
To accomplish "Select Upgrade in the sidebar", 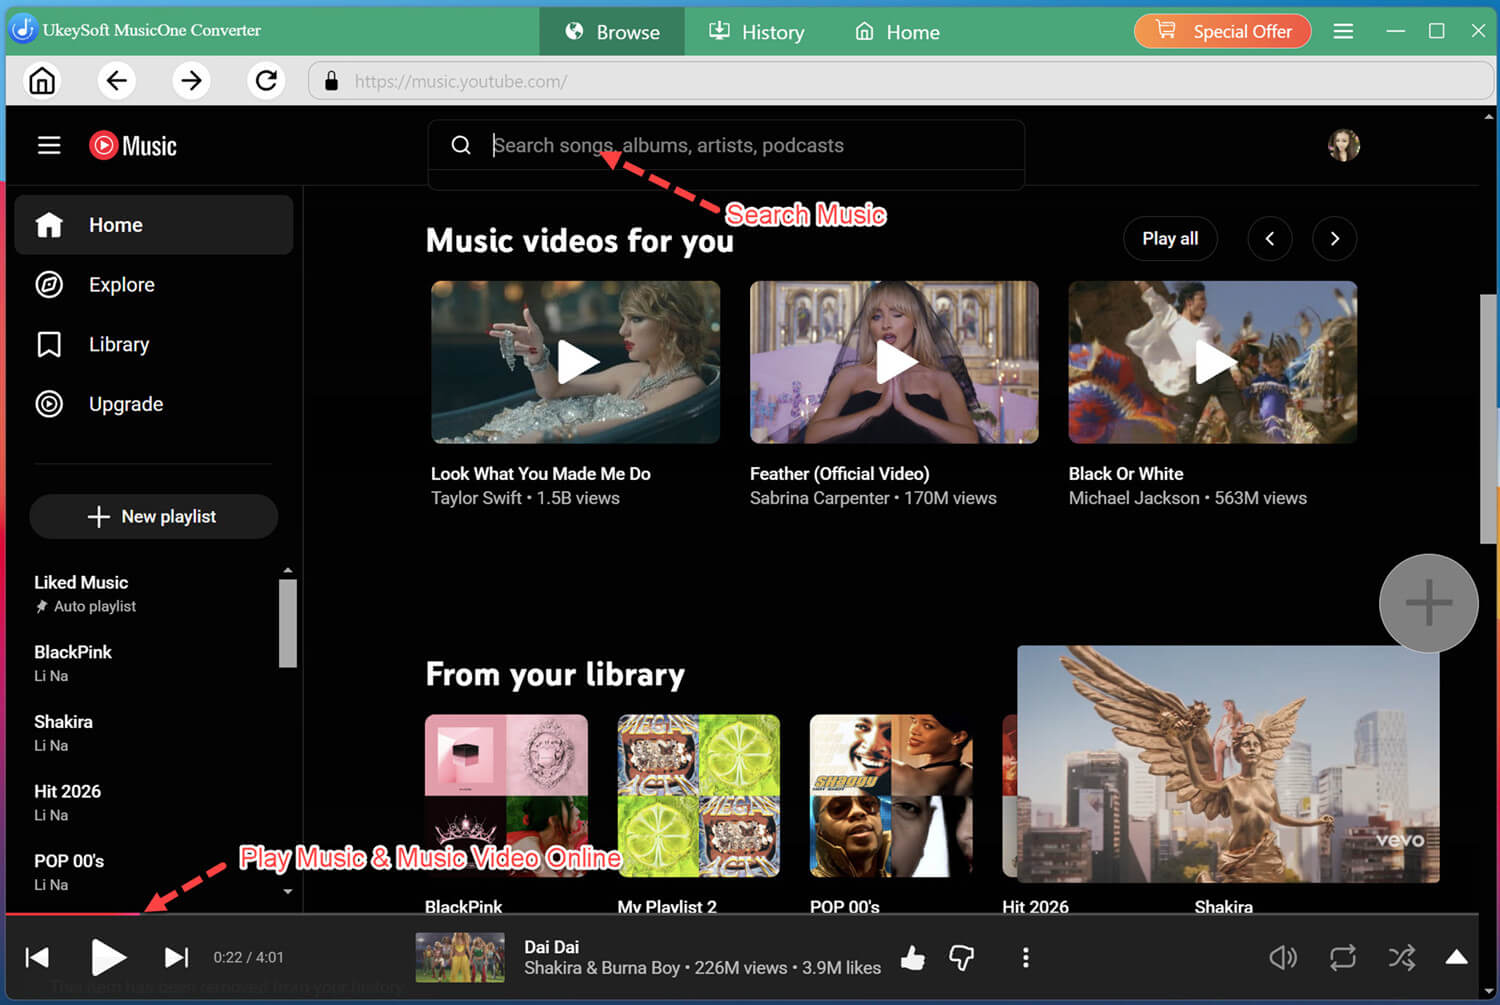I will tap(154, 404).
